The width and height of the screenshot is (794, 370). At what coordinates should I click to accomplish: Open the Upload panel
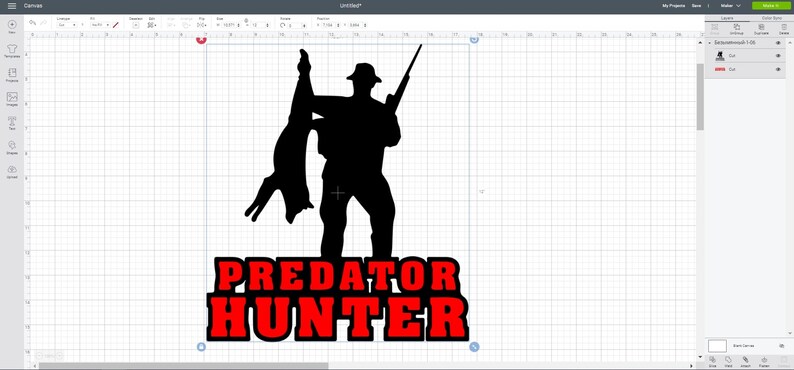coord(12,172)
